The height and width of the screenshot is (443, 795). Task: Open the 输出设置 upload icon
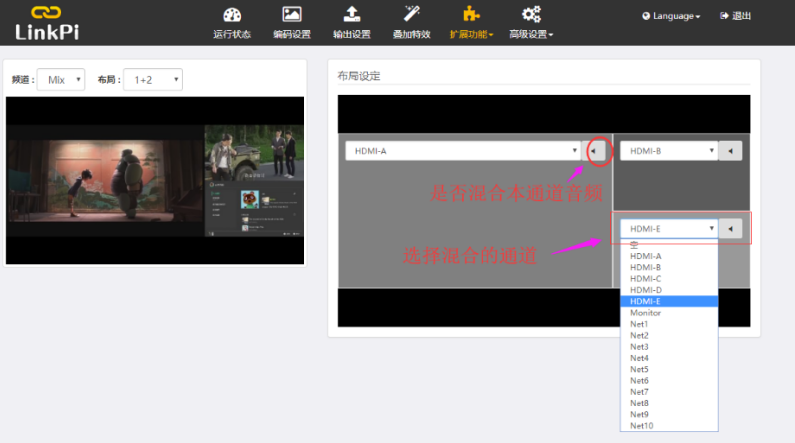tap(352, 14)
